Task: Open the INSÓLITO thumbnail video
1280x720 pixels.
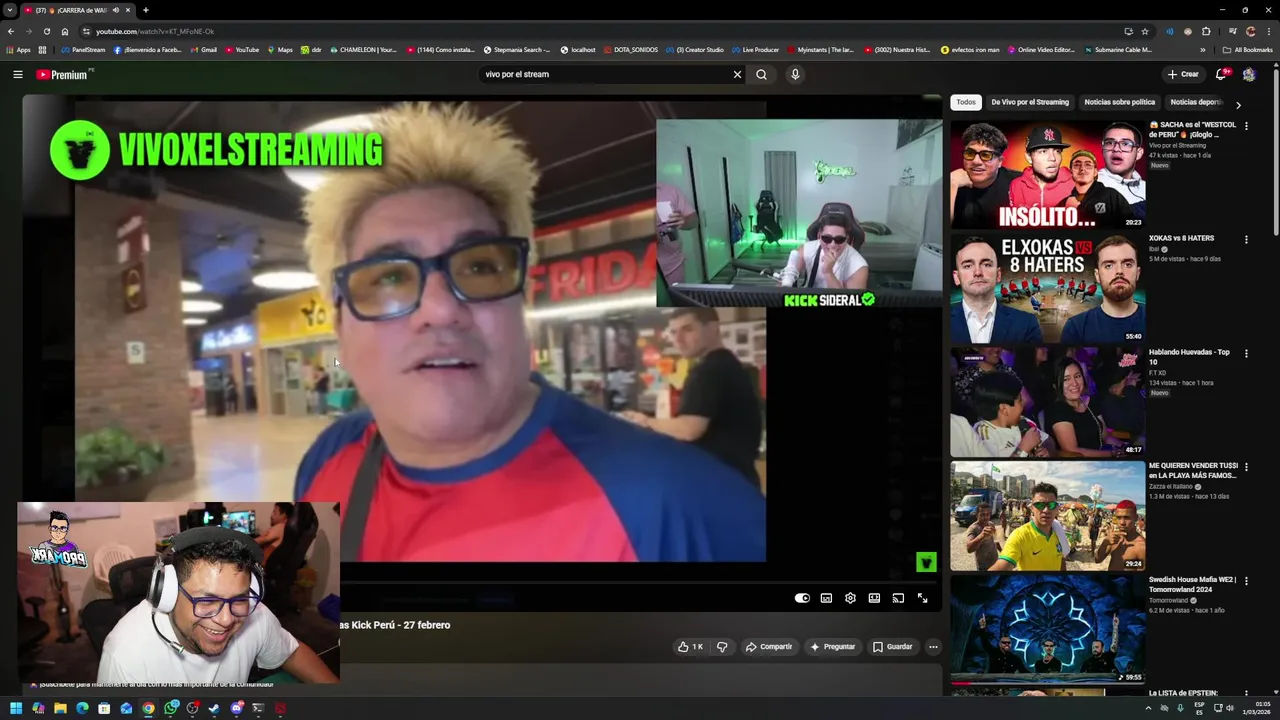Action: [1047, 174]
